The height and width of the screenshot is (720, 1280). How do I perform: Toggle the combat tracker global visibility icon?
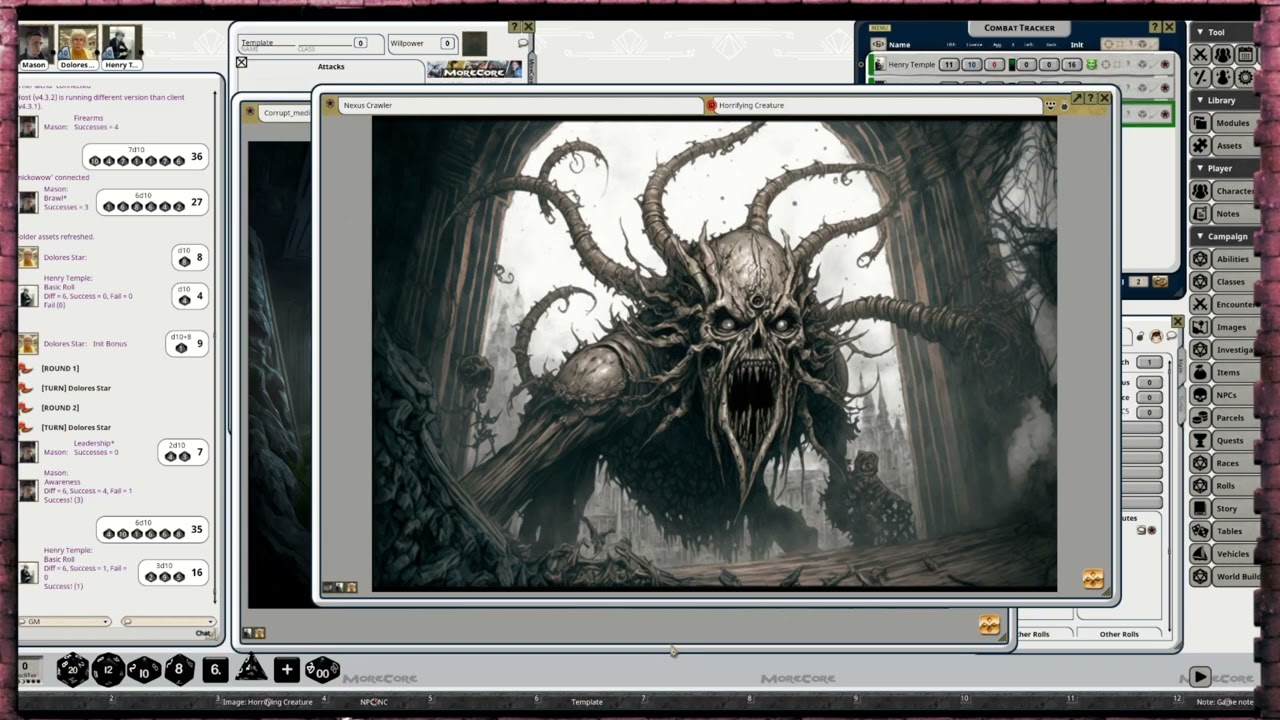coord(878,44)
